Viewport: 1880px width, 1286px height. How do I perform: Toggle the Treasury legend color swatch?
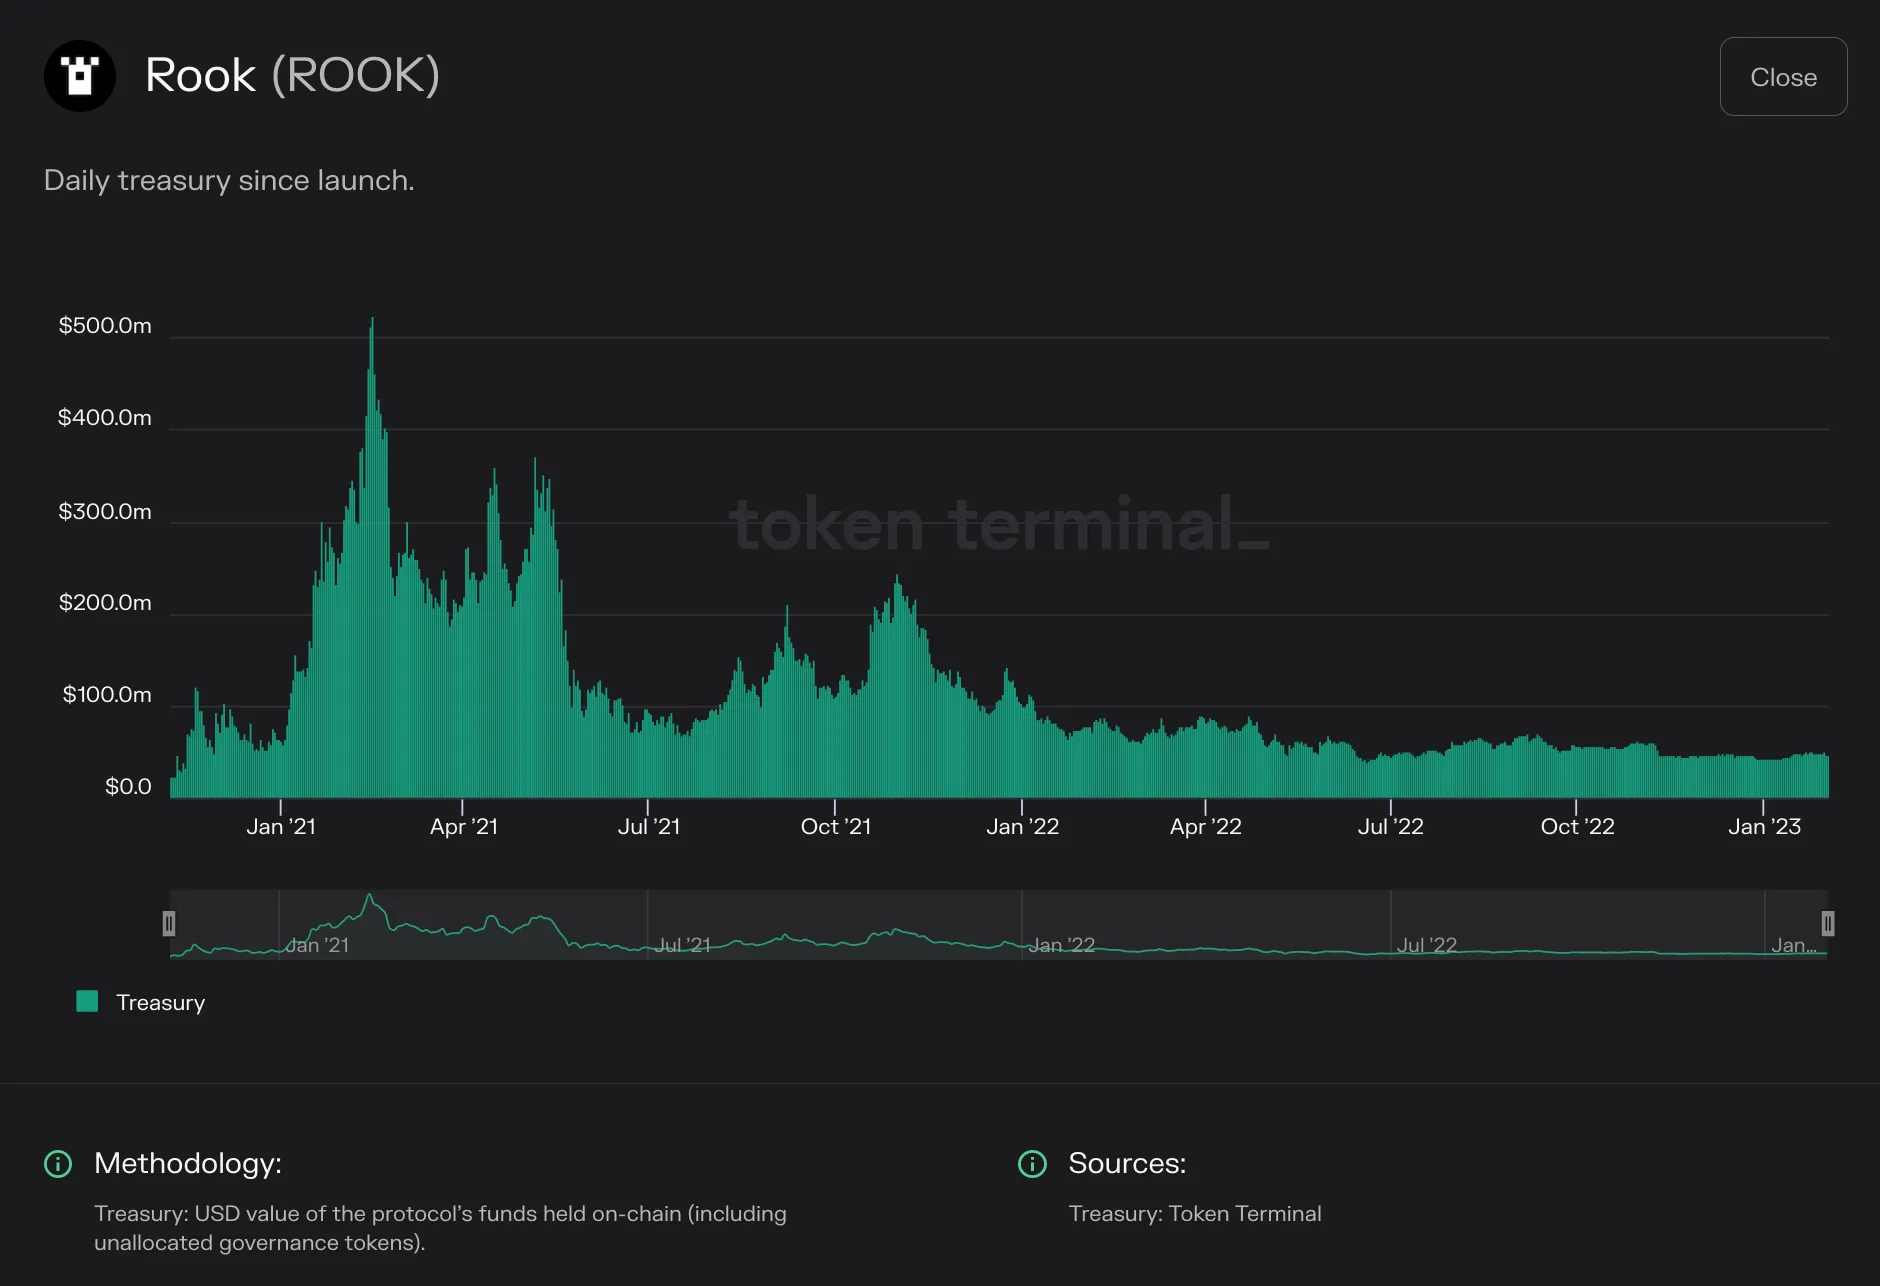(87, 1001)
